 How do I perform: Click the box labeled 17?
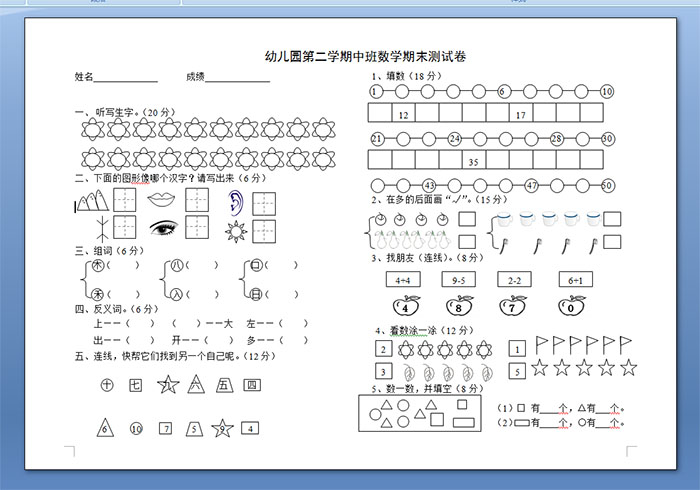pyautogui.click(x=521, y=112)
